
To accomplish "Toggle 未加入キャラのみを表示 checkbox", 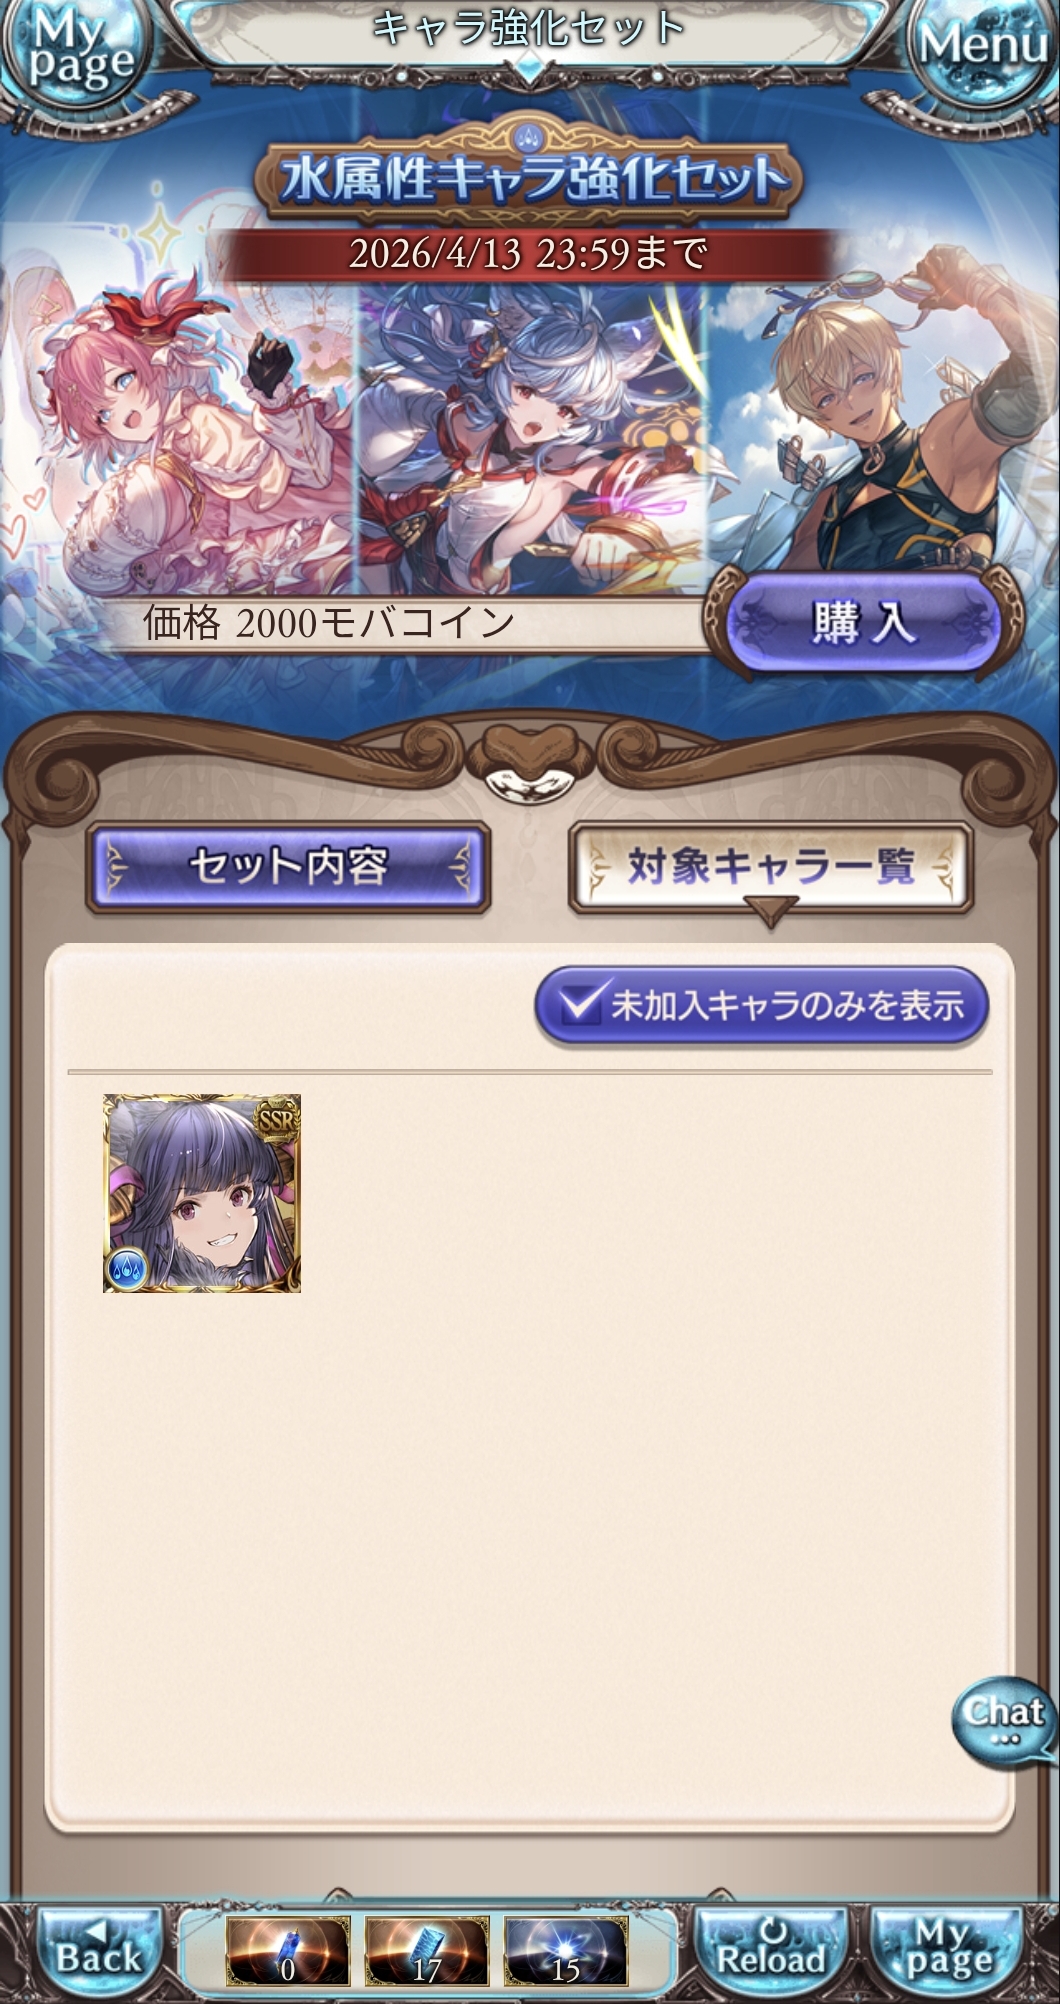I will (x=762, y=1005).
